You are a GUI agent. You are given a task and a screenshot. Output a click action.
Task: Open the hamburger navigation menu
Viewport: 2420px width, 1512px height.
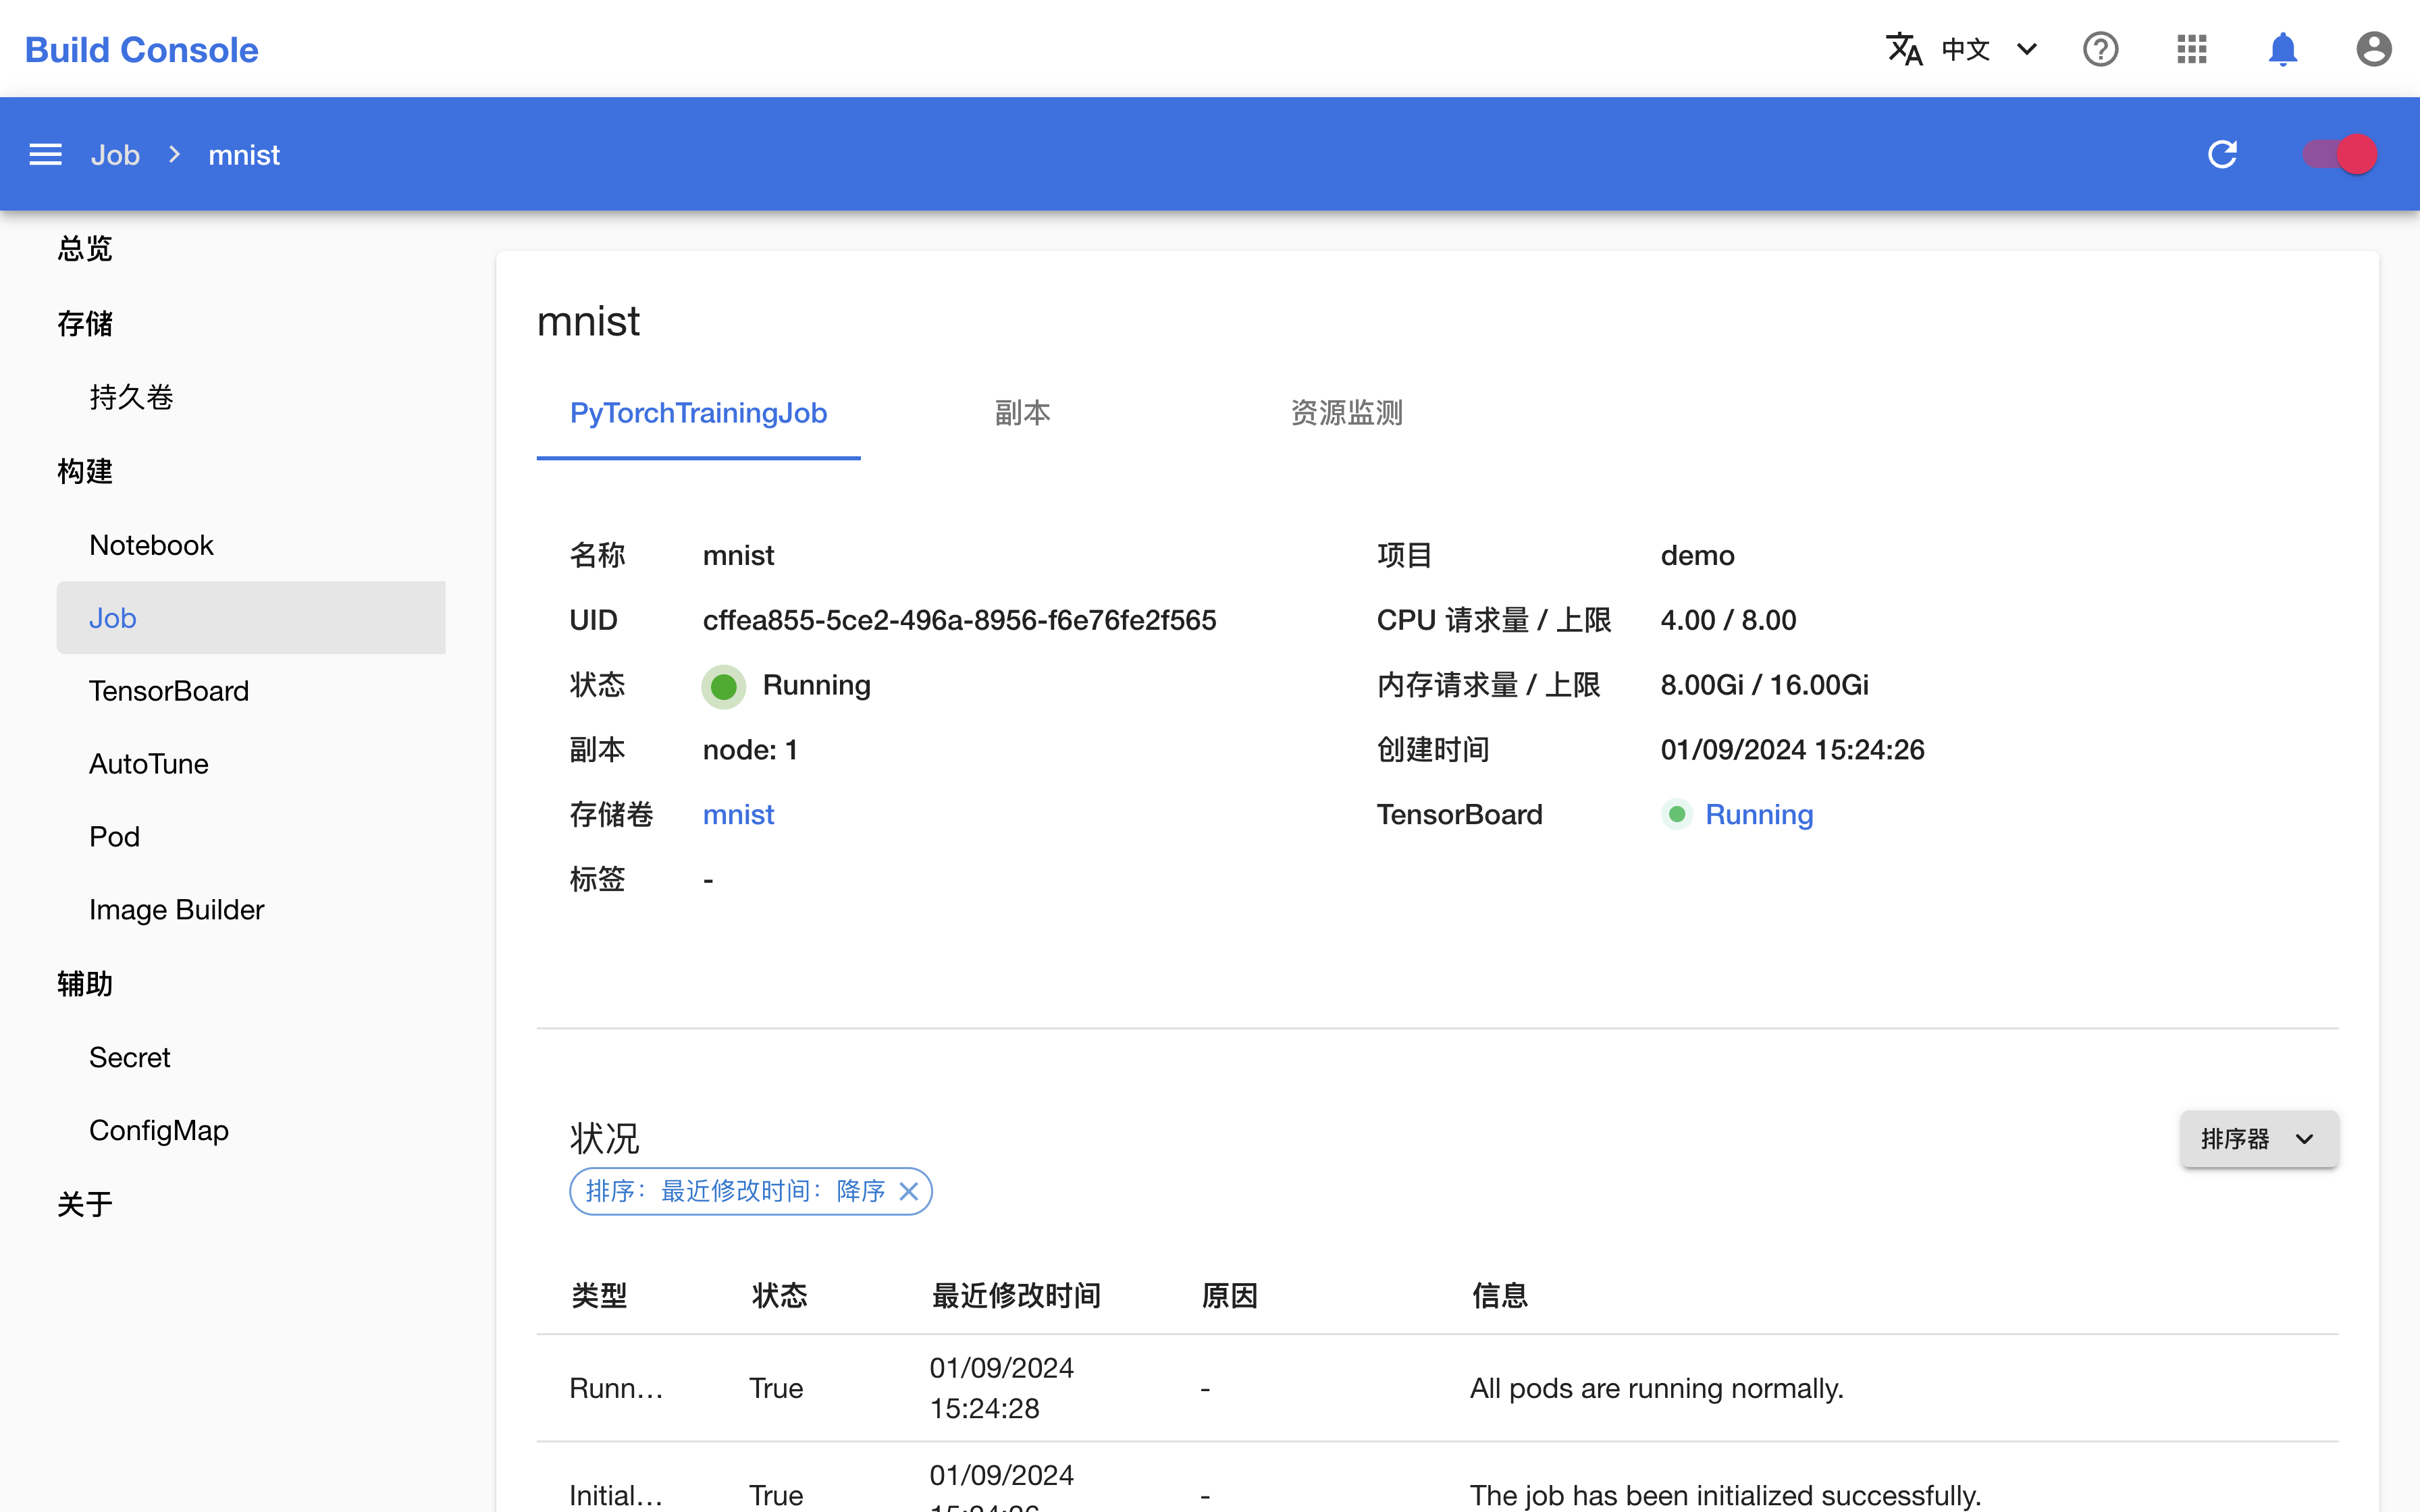tap(46, 155)
